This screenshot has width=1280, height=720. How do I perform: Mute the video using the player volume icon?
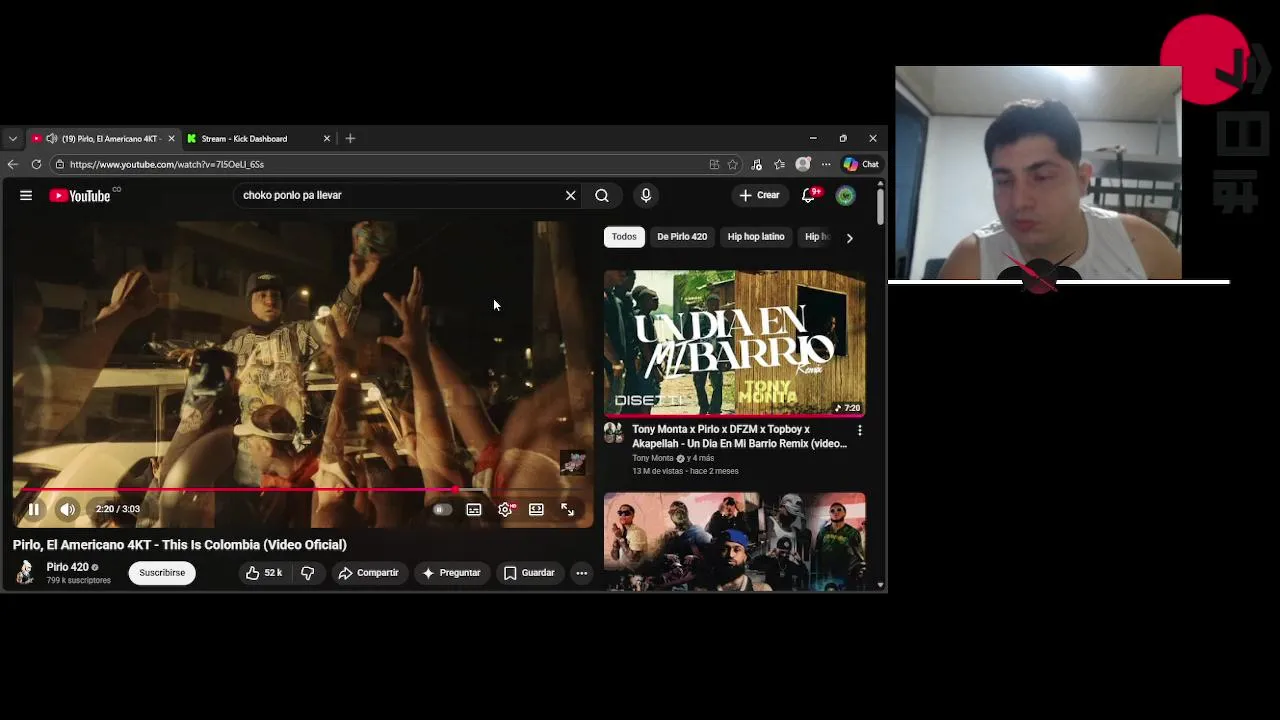point(67,509)
